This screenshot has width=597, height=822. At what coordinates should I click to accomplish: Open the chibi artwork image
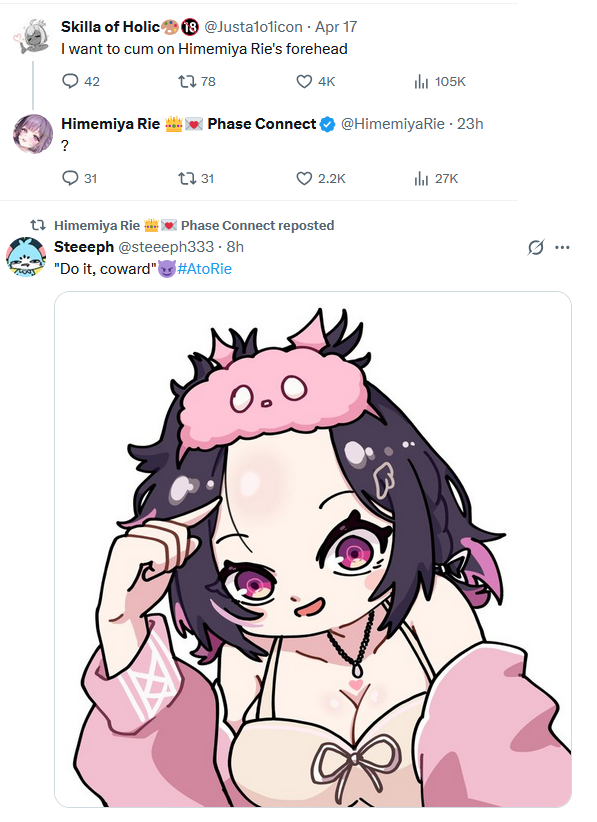(x=313, y=549)
